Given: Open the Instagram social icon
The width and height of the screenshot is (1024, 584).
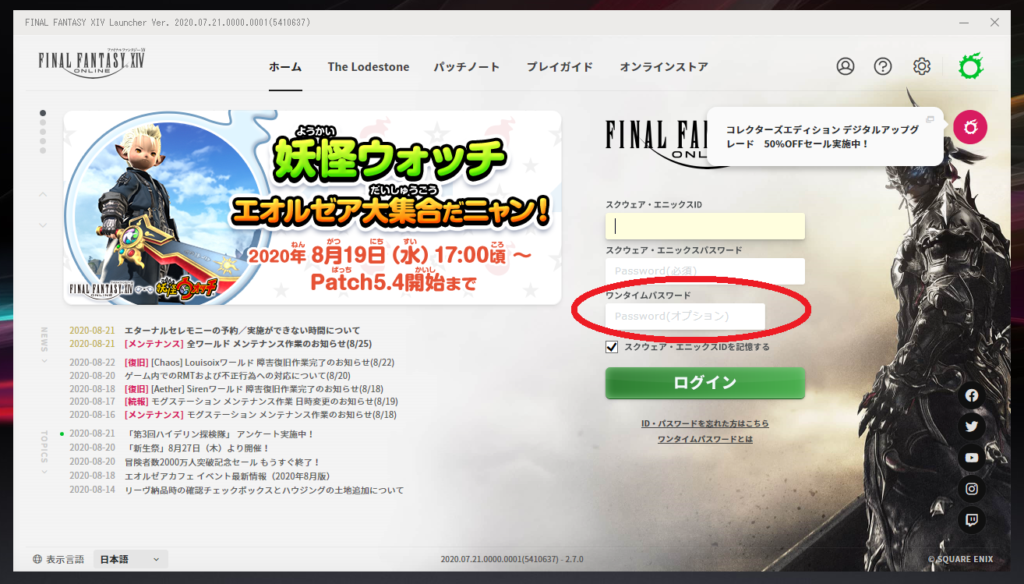Looking at the screenshot, I should (x=972, y=489).
